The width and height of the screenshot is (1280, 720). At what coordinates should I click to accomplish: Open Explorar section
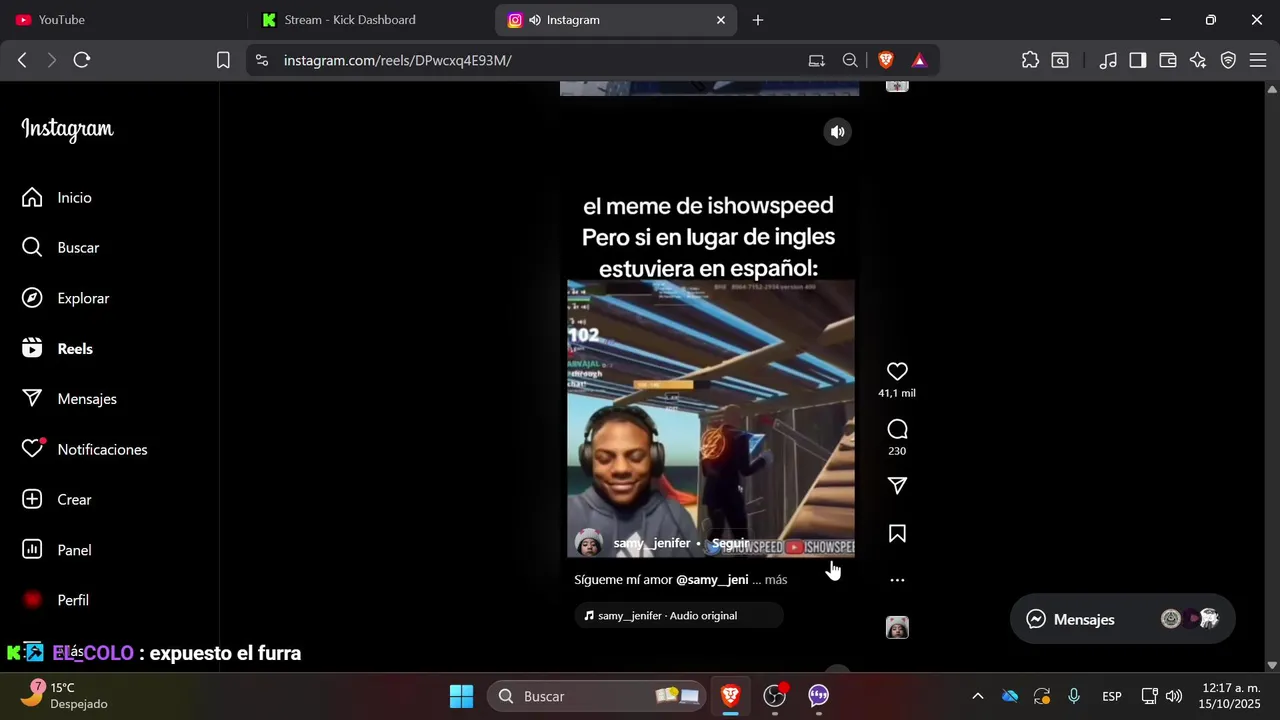83,298
